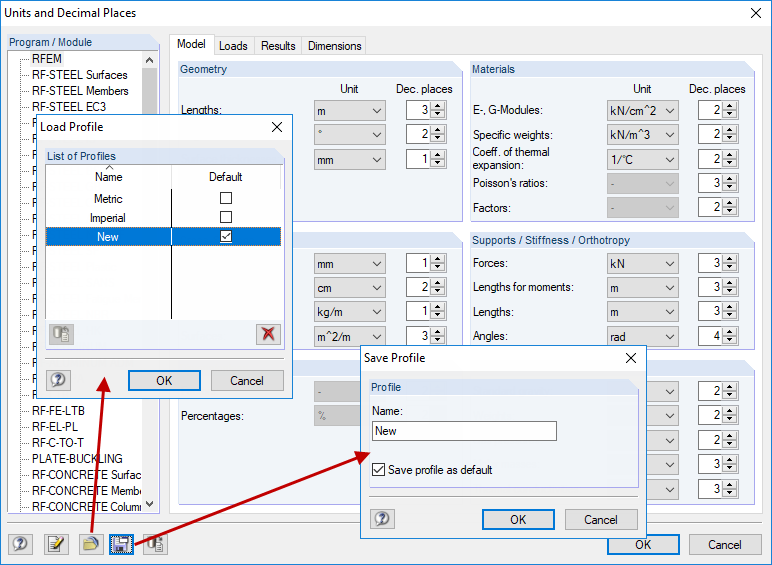
Task: Click the icon right of the floppy disk in main footer
Action: 155,544
